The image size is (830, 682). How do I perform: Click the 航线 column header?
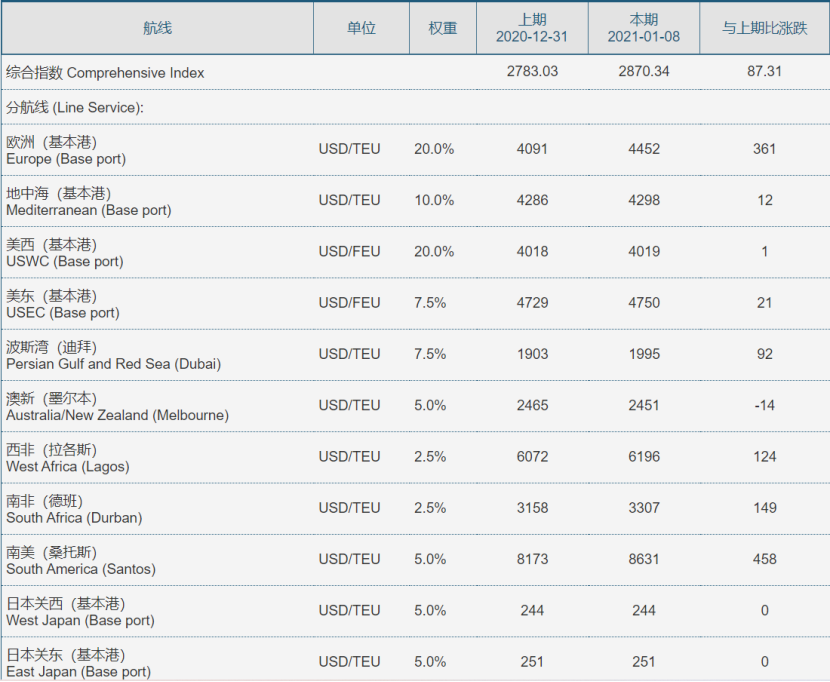(x=157, y=28)
